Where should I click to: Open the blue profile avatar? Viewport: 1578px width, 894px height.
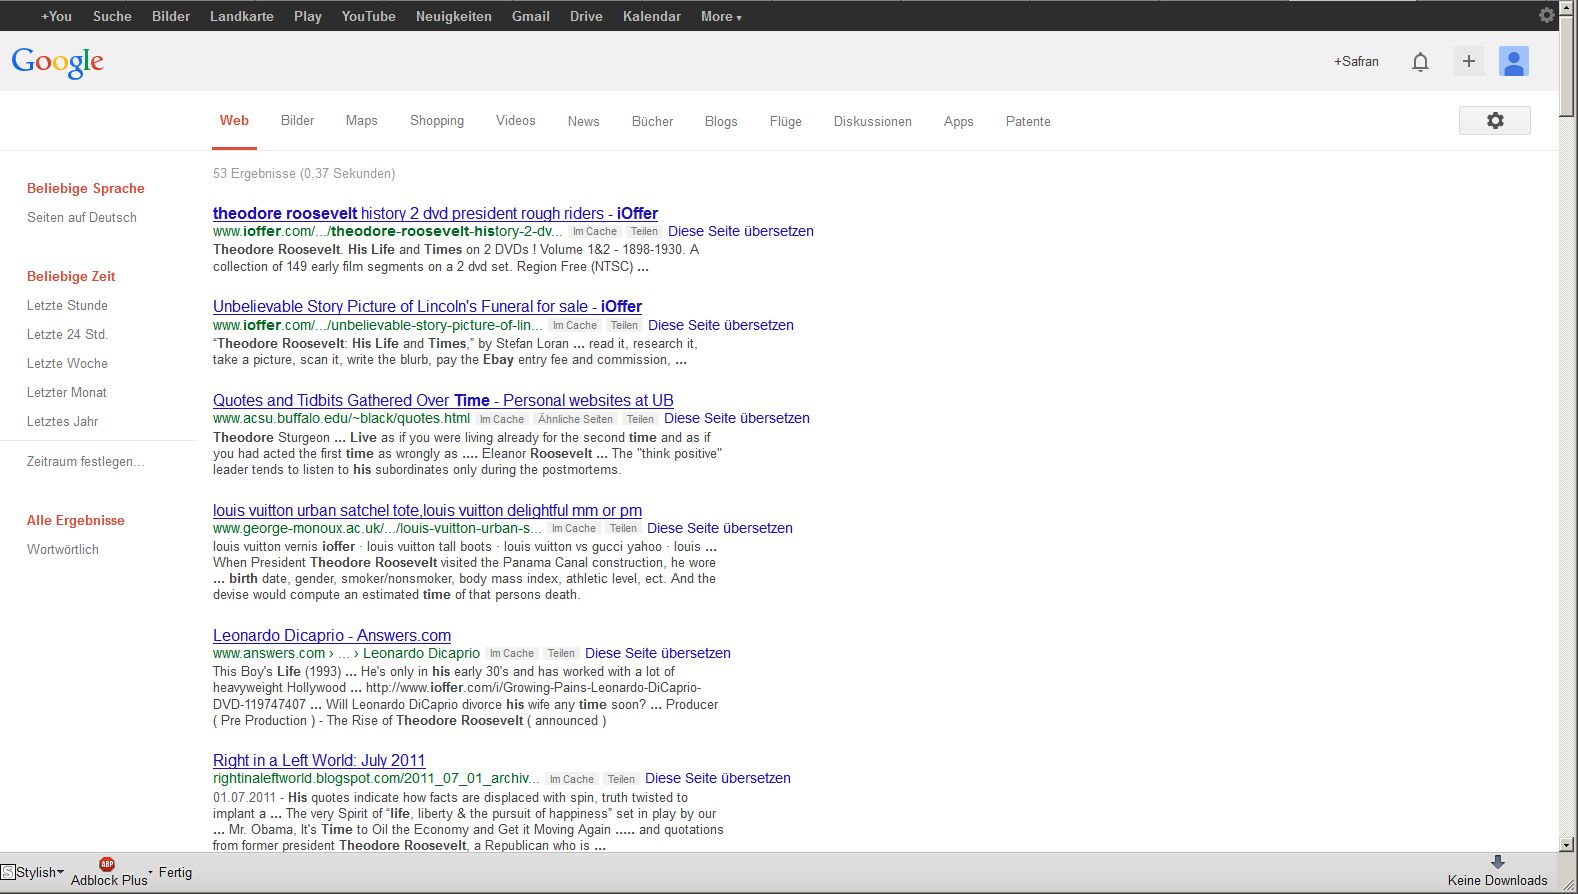point(1514,61)
